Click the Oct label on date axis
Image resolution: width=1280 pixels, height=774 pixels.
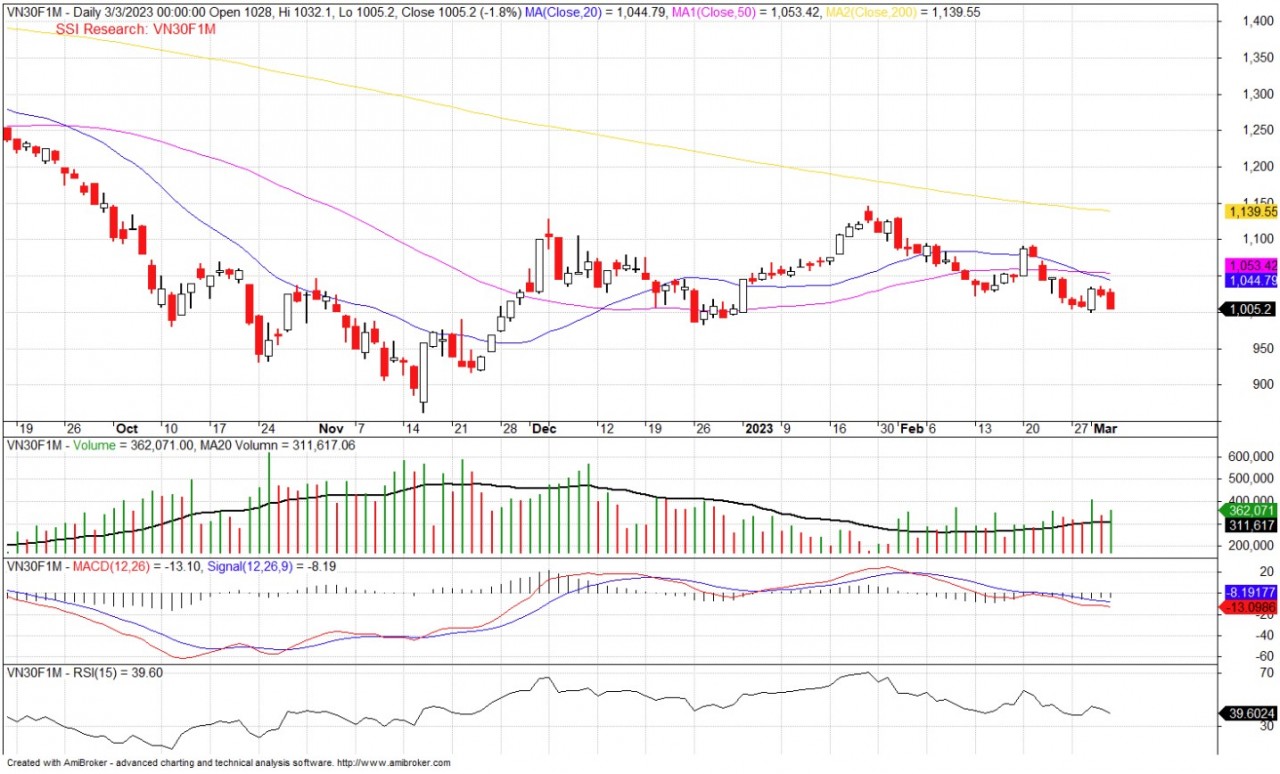coord(125,428)
